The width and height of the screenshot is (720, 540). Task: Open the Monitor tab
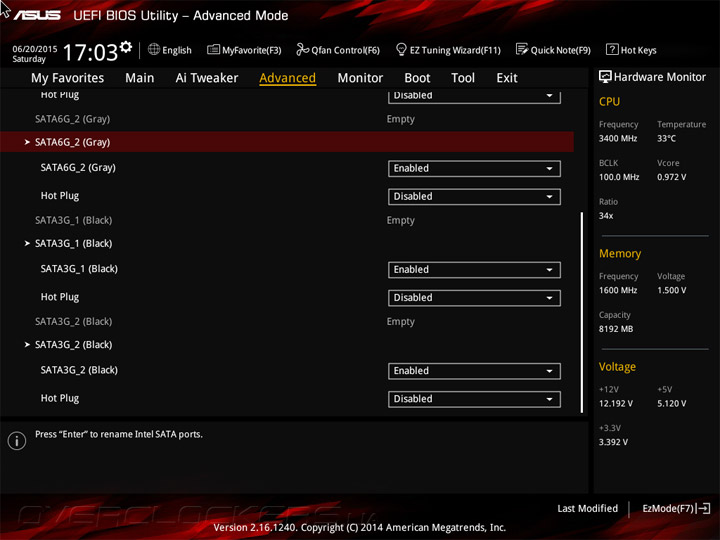click(x=360, y=78)
